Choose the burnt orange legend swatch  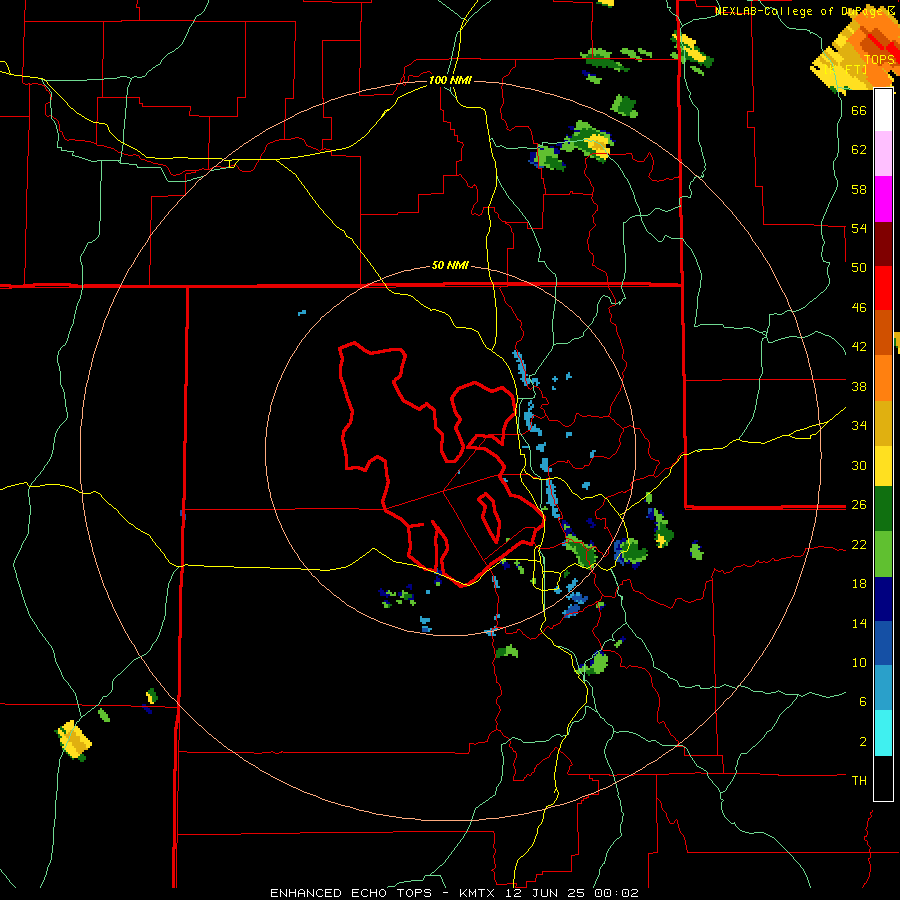[883, 332]
